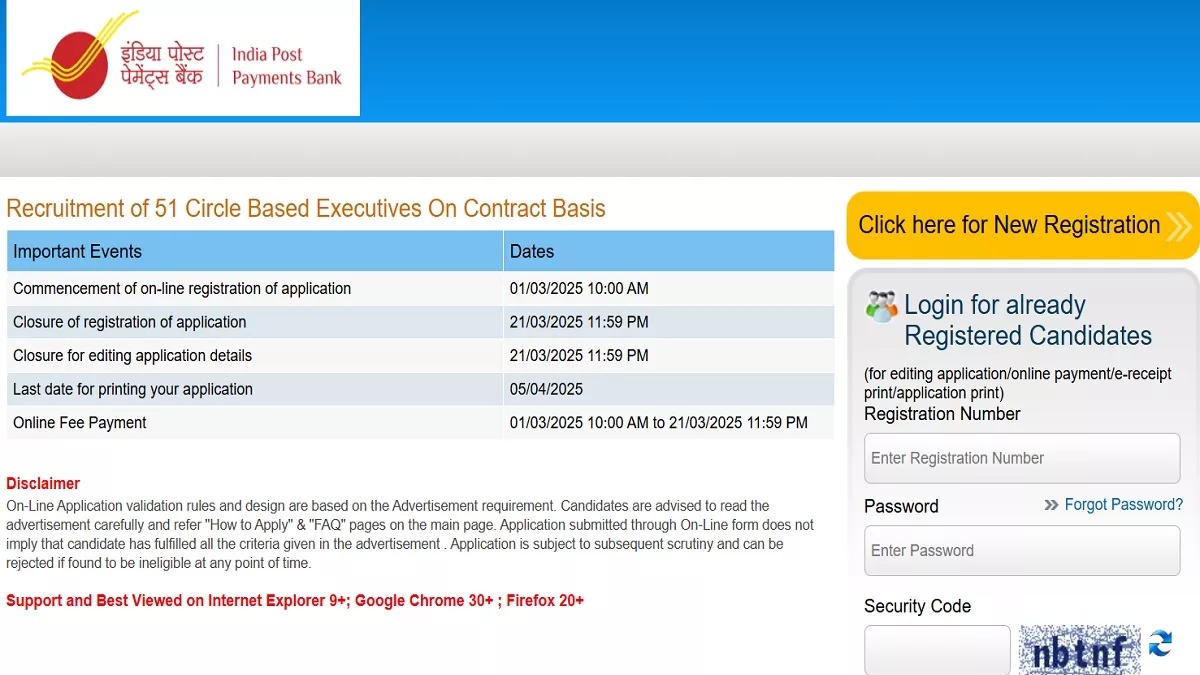Select the Important Events column header
The height and width of the screenshot is (675, 1200).
pos(254,251)
